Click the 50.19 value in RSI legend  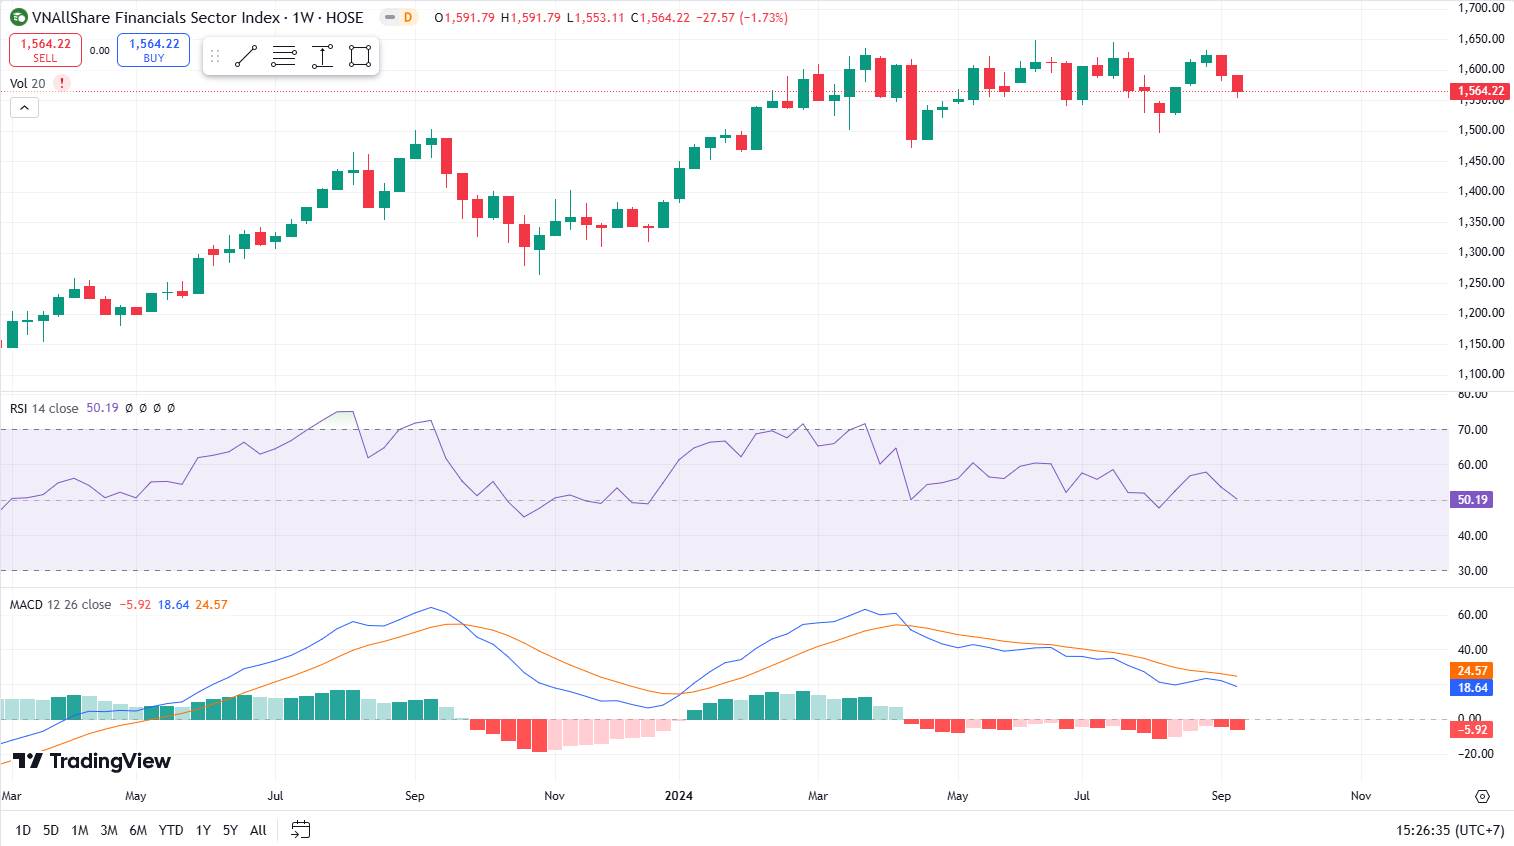tap(102, 408)
